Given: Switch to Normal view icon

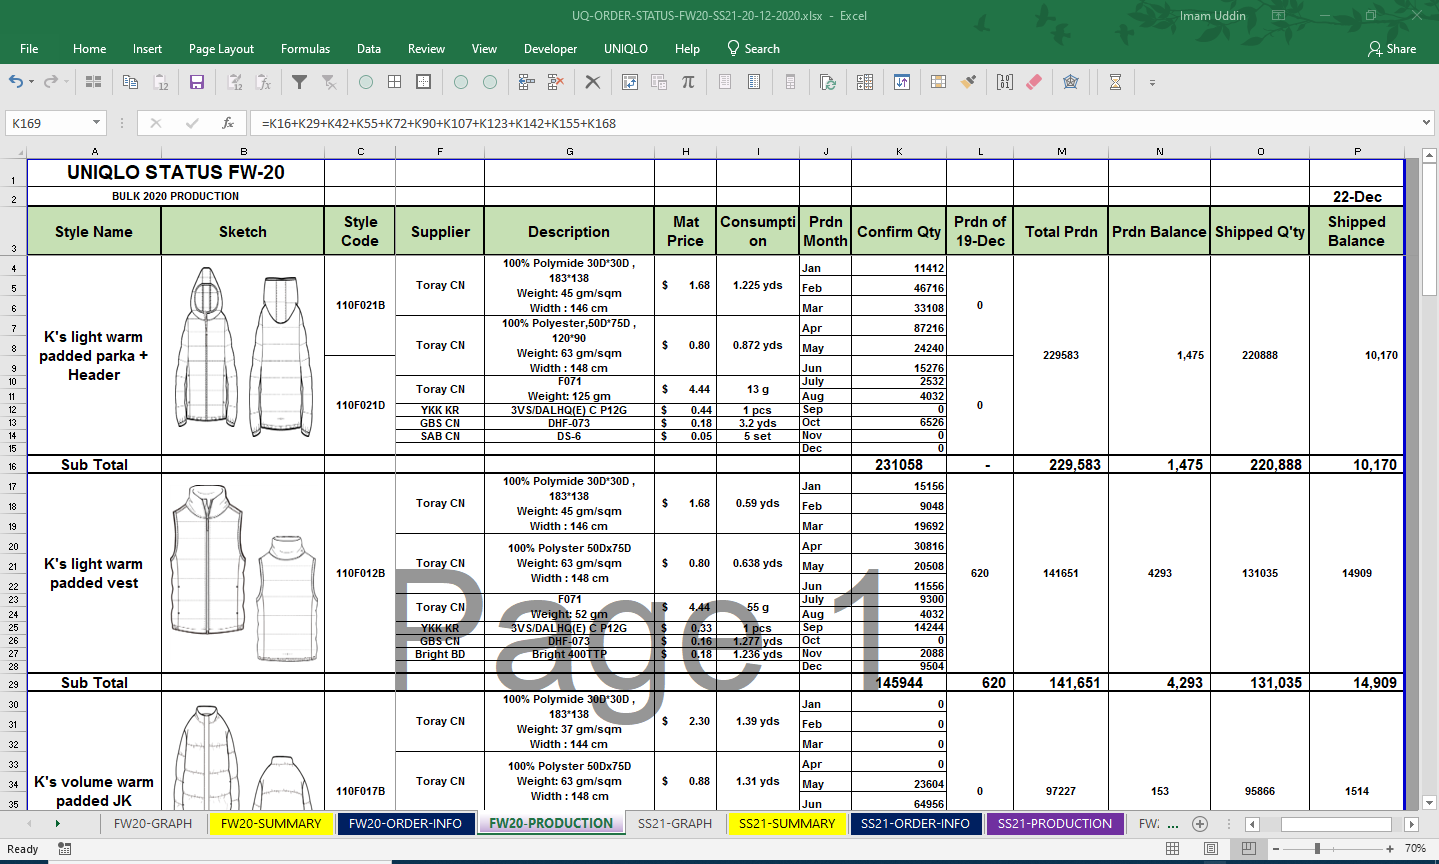Looking at the screenshot, I should [x=1173, y=848].
